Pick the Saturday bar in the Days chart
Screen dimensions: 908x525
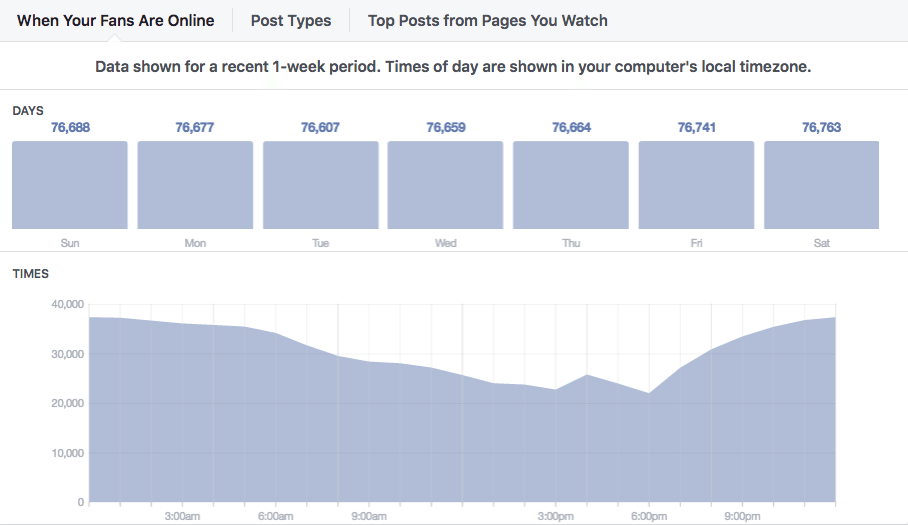(821, 185)
